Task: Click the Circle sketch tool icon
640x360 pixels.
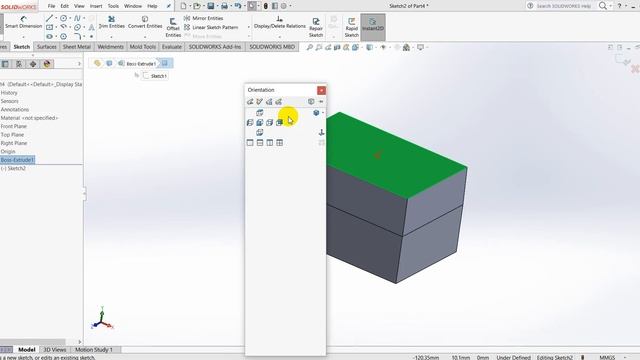Action: click(63, 18)
